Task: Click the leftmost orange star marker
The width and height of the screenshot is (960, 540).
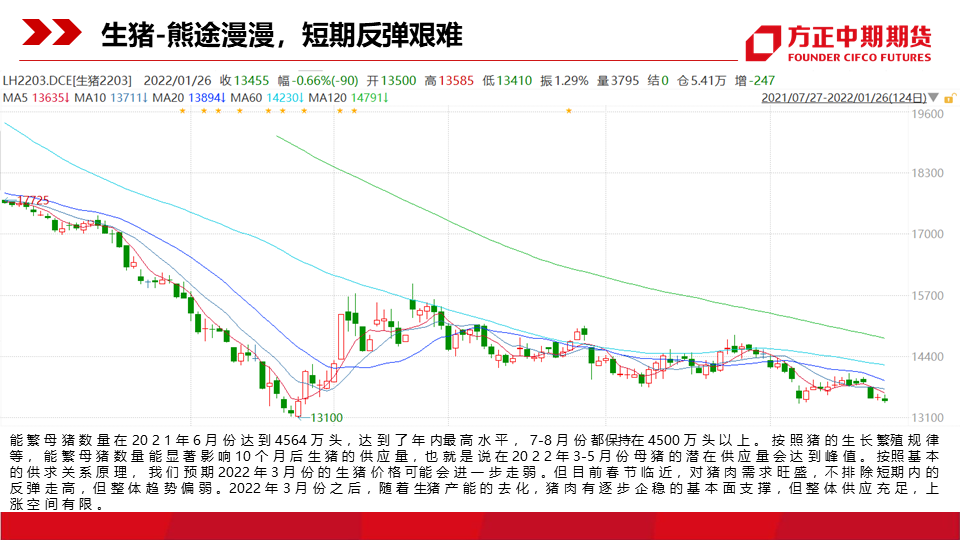Action: 182,111
